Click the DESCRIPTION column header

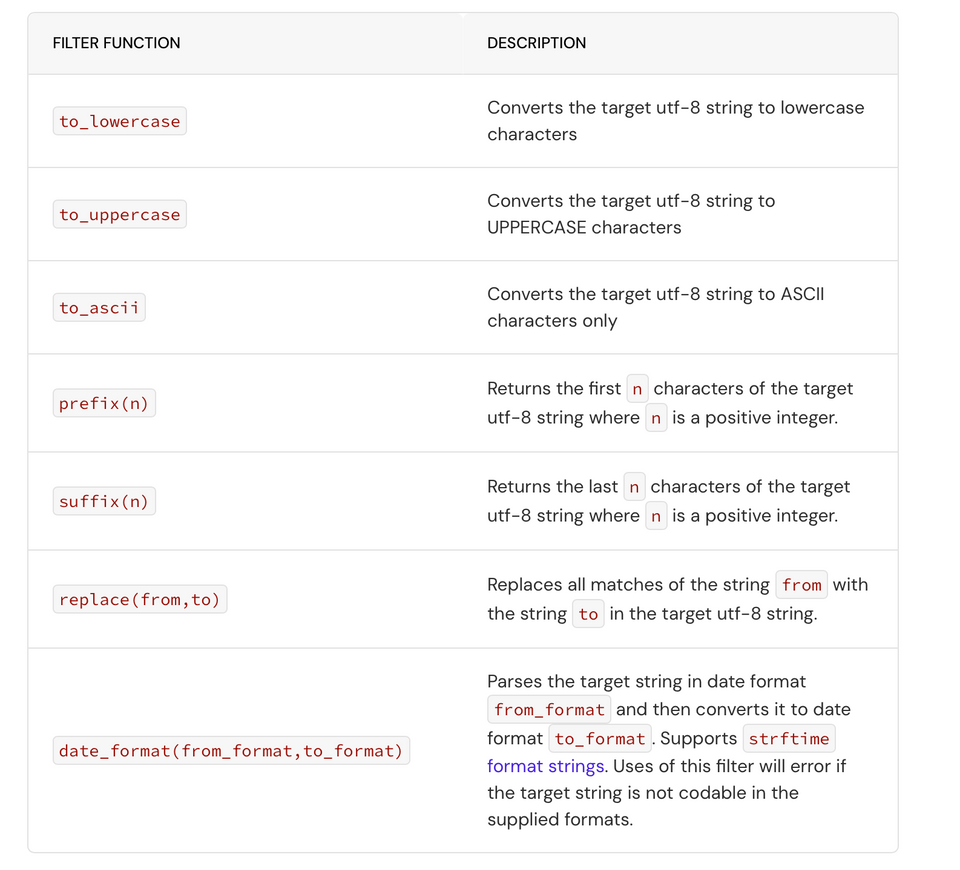click(536, 43)
